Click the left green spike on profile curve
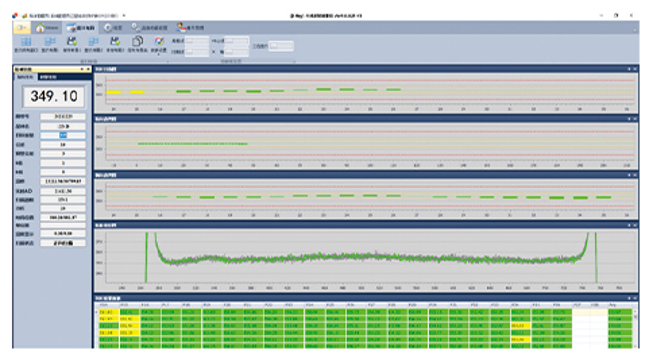Screen dimensions: 653x363 point(146,257)
